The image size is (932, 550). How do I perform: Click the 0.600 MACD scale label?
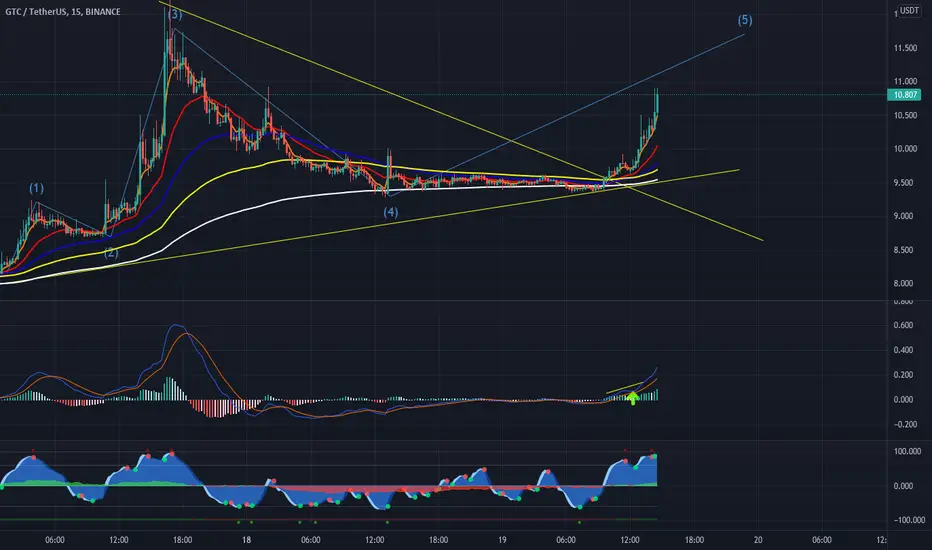point(903,325)
